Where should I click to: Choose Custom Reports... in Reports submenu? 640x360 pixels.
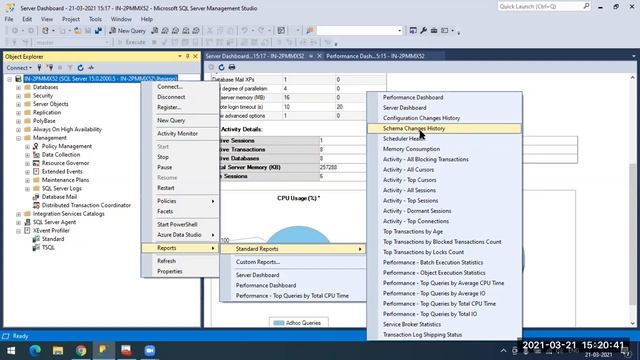click(x=293, y=262)
